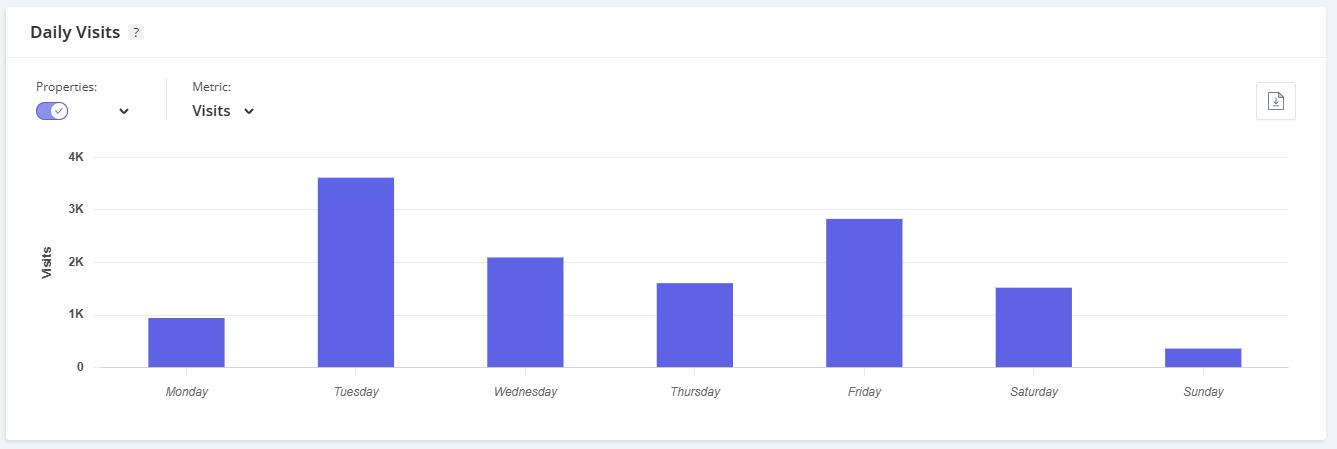The width and height of the screenshot is (1337, 449).
Task: Click the Daily Visits title
Action: coord(75,32)
